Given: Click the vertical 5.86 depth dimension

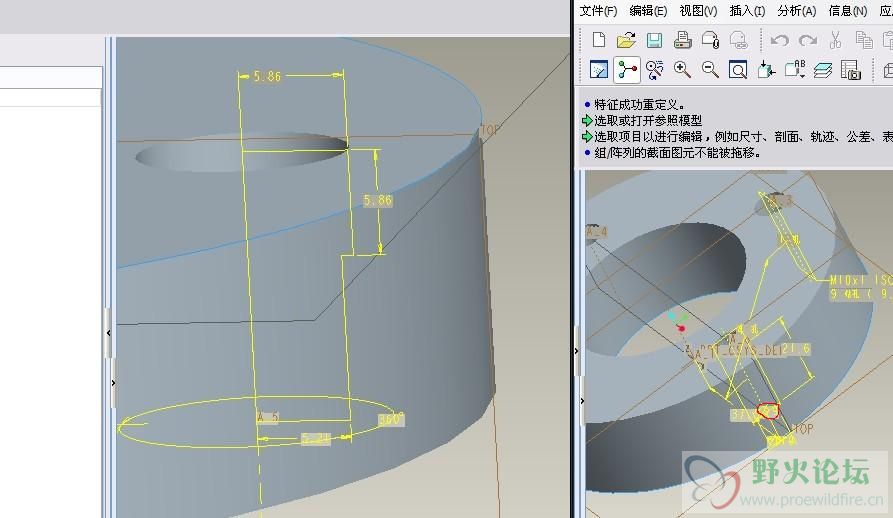Looking at the screenshot, I should point(378,200).
